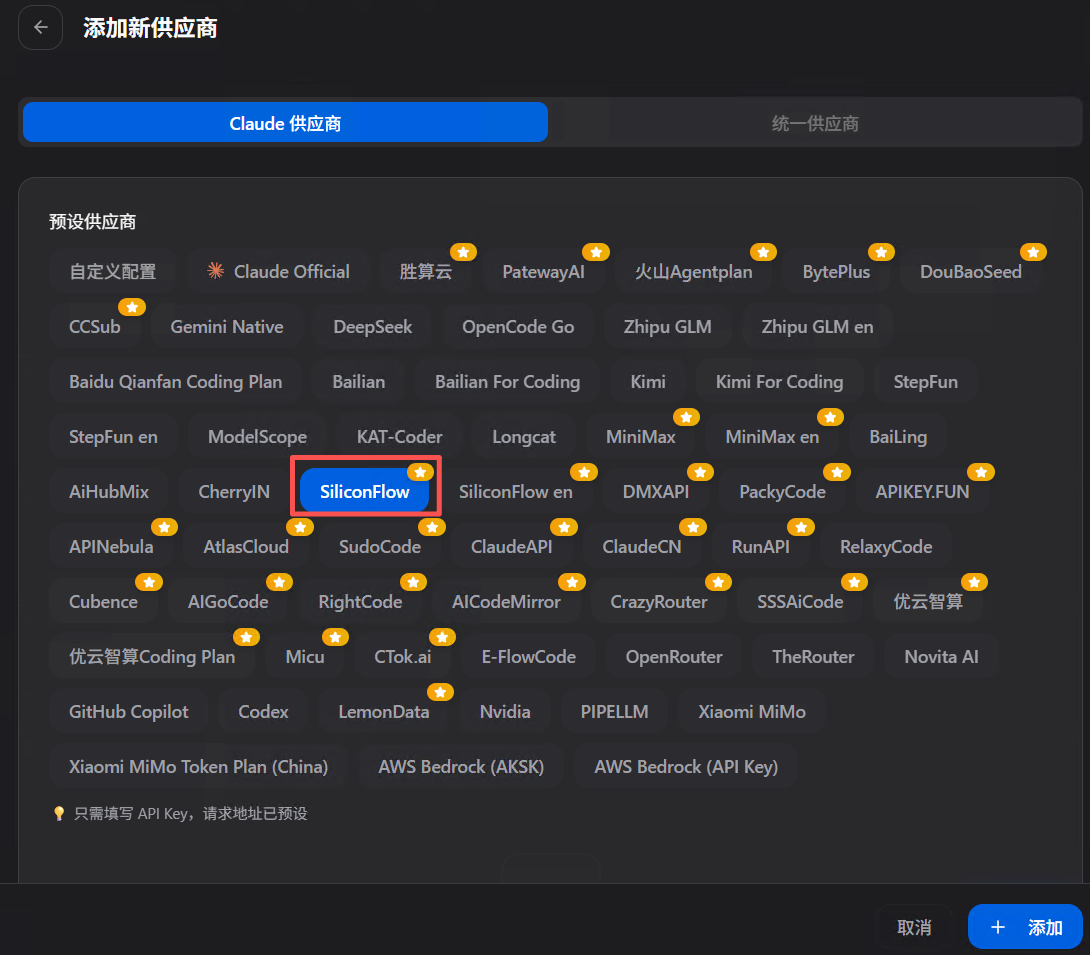Image resolution: width=1090 pixels, height=955 pixels.
Task: Pick the RunAPI provider
Action: [760, 546]
